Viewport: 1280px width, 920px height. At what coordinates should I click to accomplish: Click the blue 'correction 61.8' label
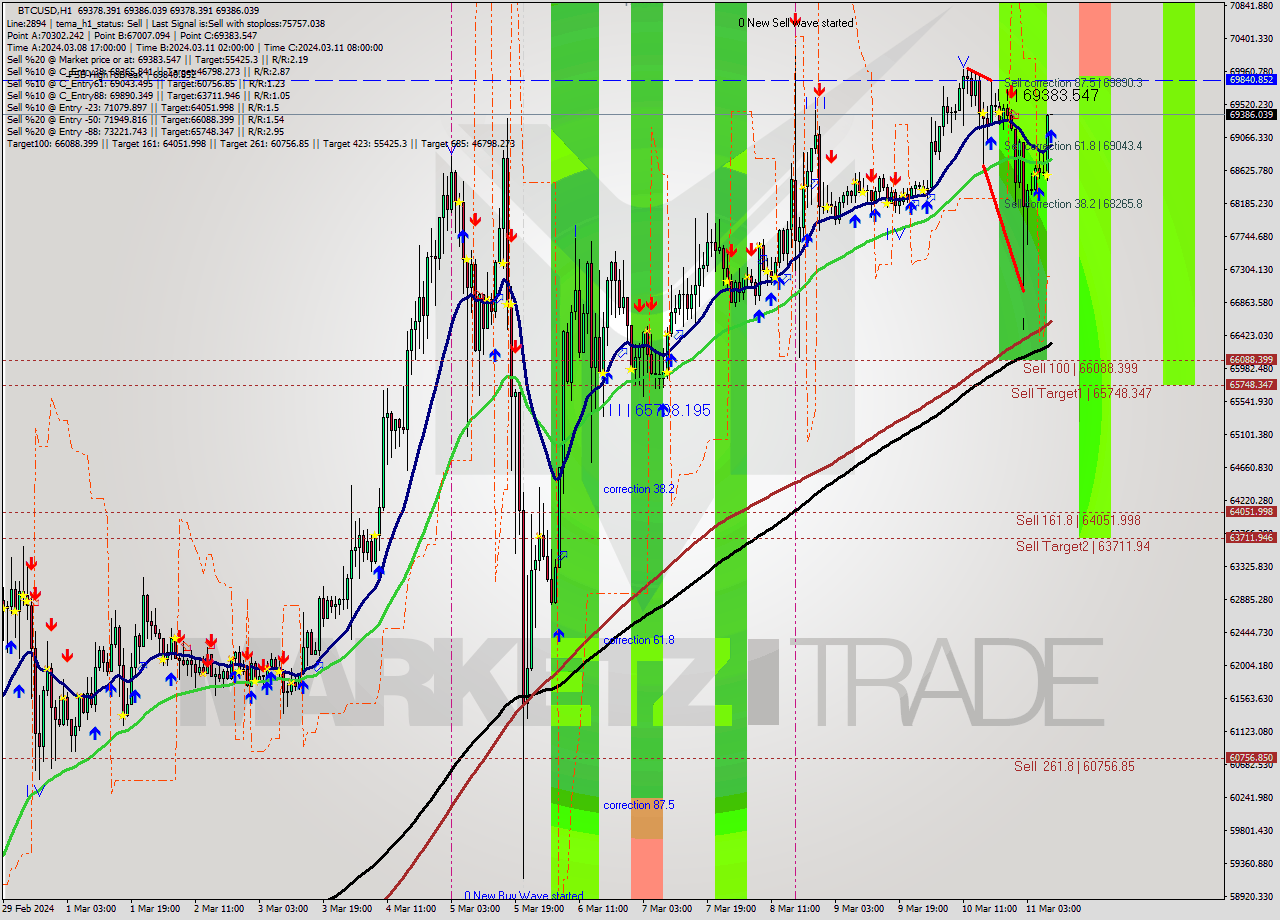(639, 641)
